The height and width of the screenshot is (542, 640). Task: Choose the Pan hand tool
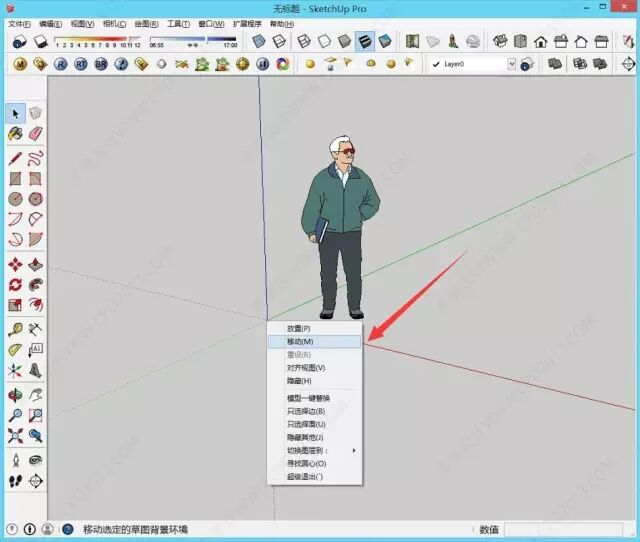pos(36,395)
